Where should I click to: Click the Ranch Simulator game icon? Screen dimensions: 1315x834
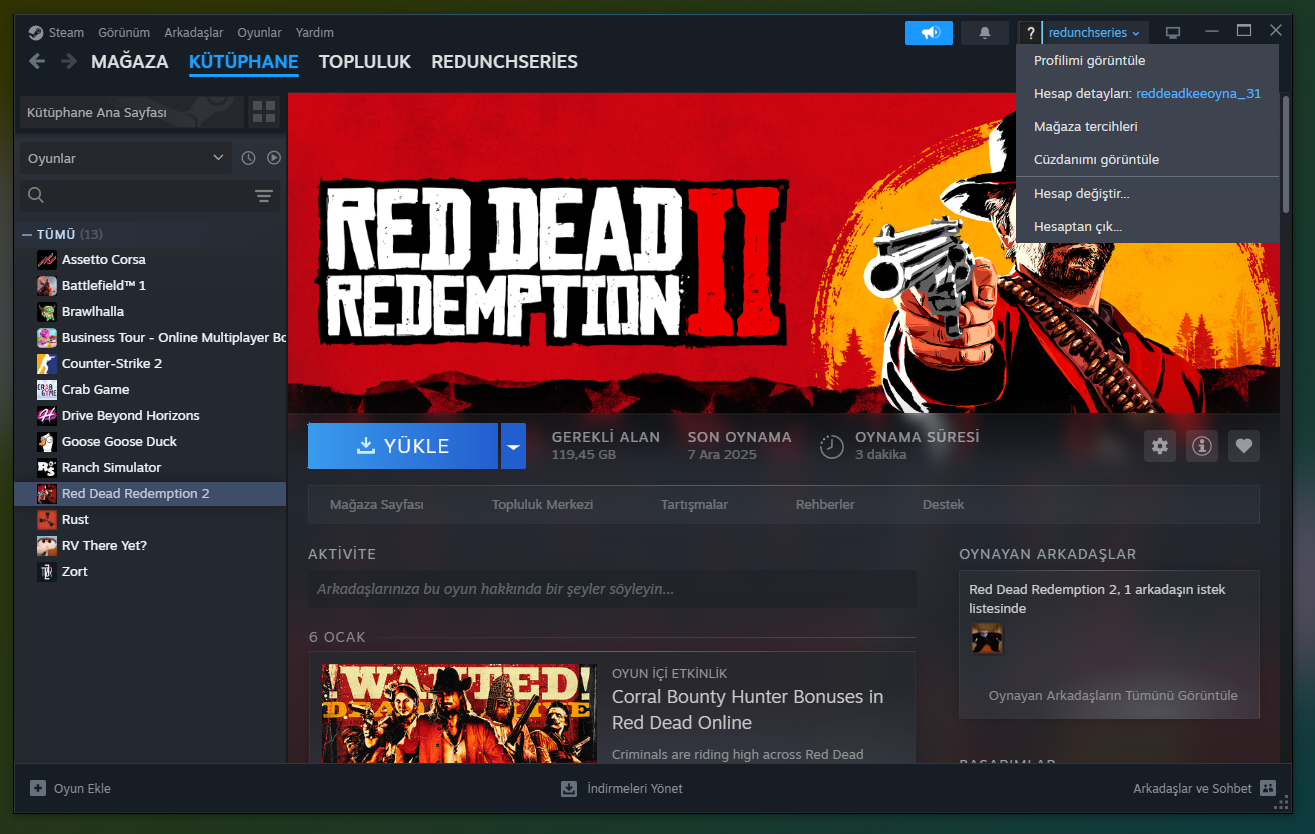click(47, 467)
